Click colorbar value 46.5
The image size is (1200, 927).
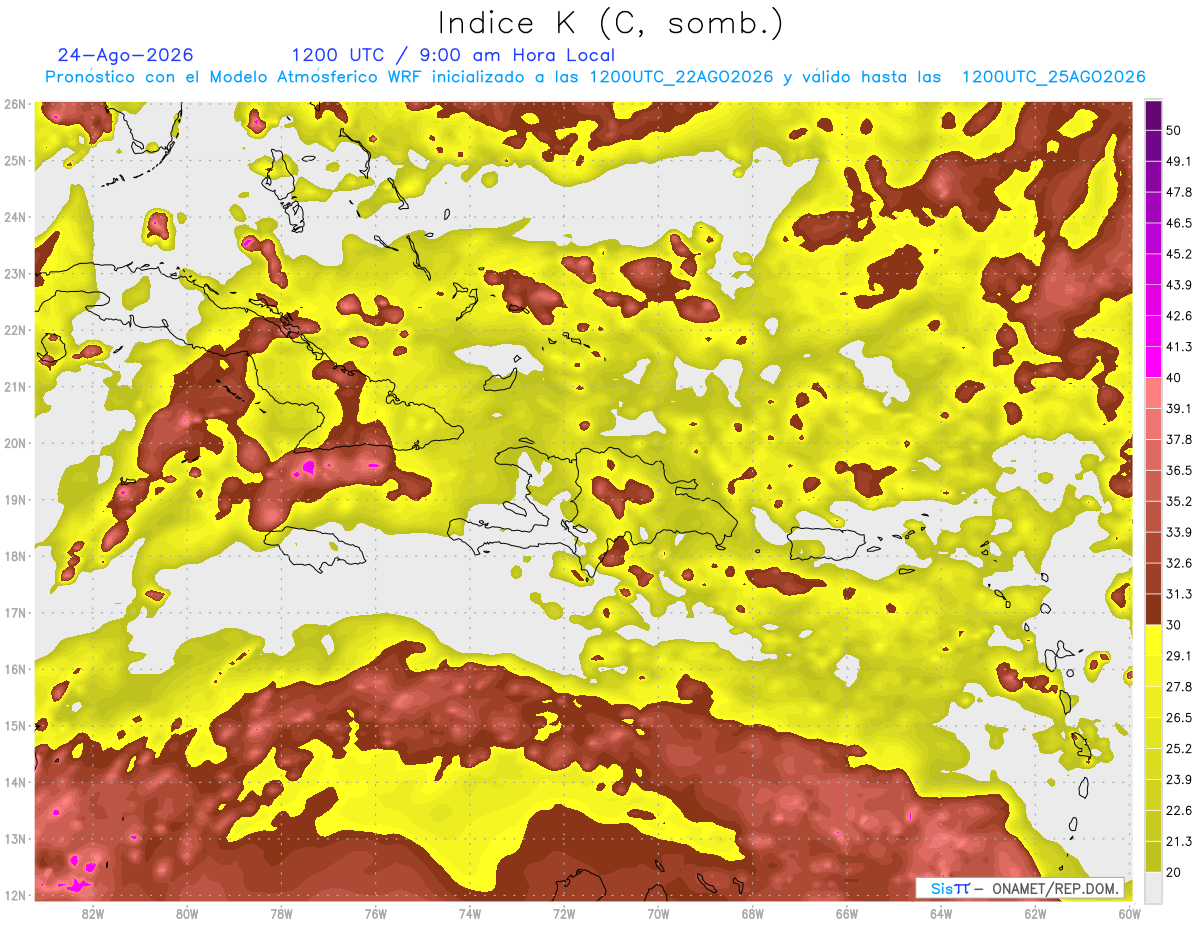[x=1179, y=223]
